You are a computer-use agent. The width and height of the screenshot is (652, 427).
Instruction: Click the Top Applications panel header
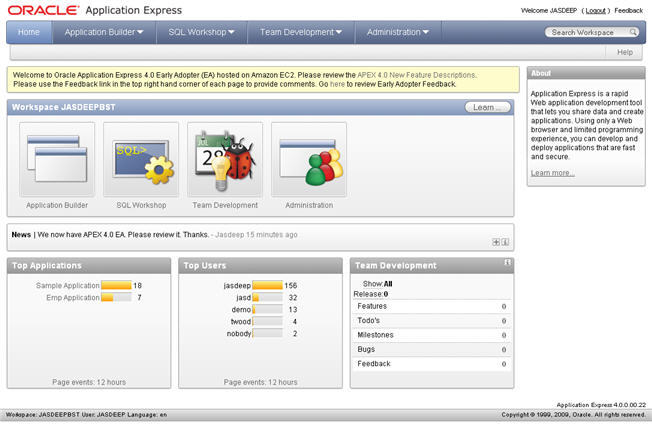89,266
